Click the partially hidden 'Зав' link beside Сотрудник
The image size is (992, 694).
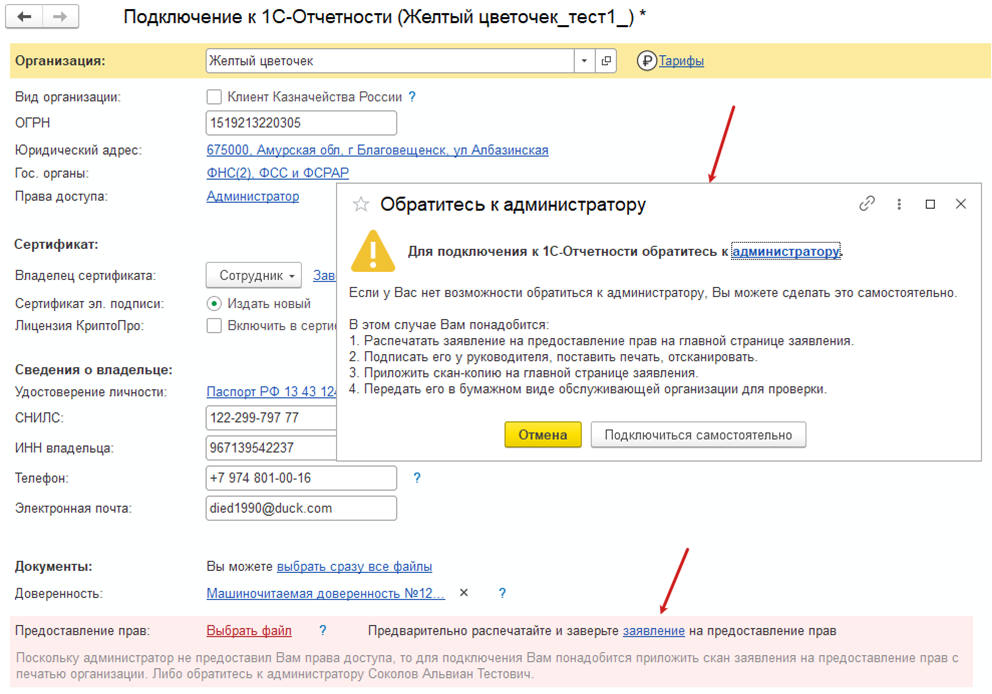pos(324,275)
